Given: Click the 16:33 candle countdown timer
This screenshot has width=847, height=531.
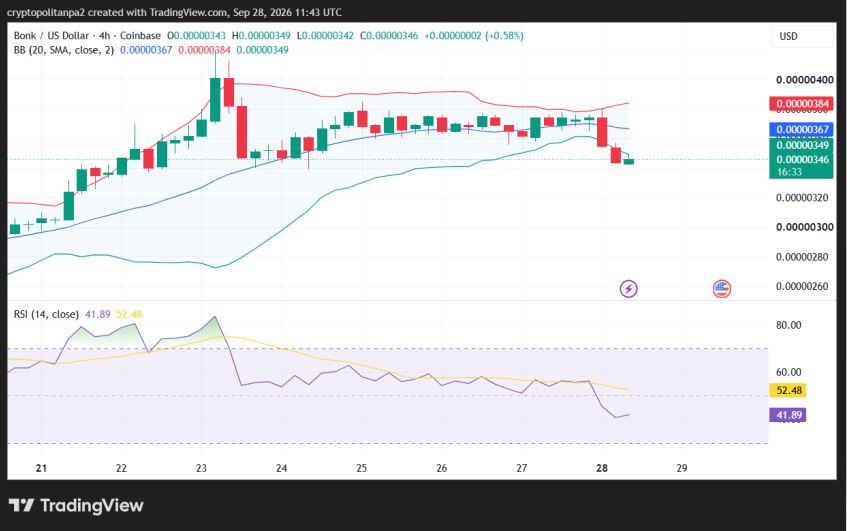Looking at the screenshot, I should 789,172.
